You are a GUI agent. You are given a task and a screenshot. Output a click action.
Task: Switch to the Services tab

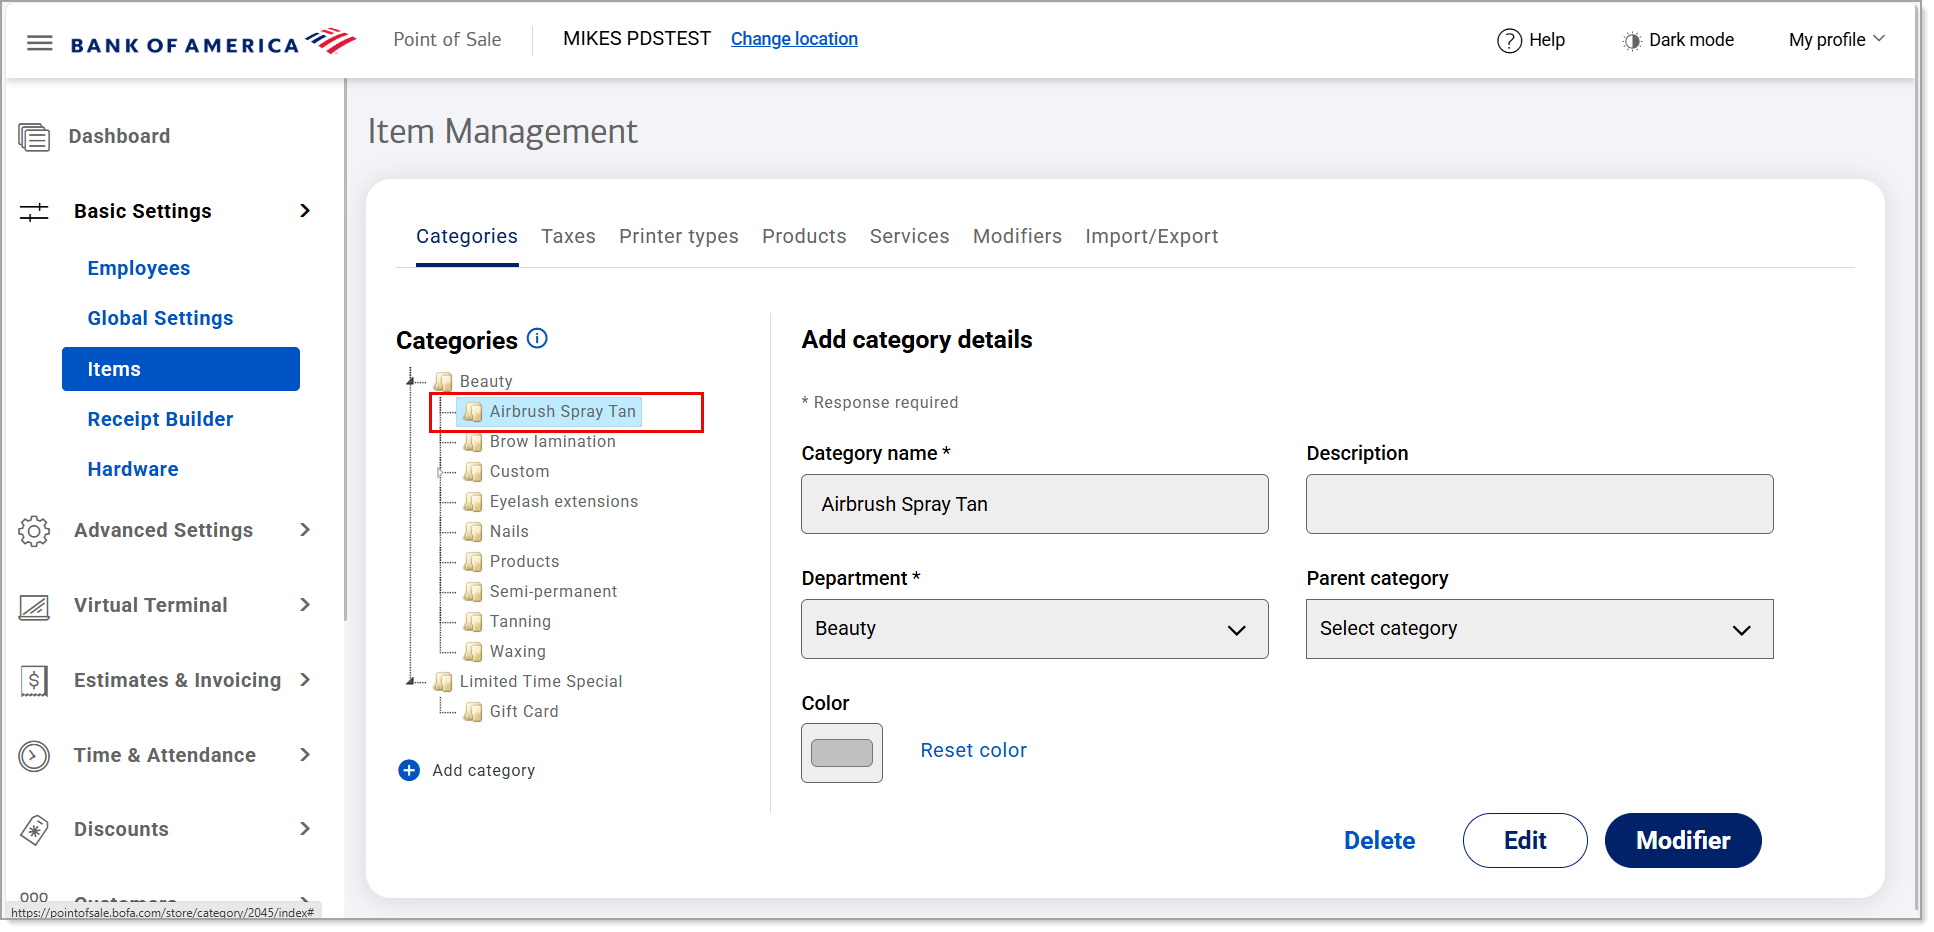click(909, 237)
